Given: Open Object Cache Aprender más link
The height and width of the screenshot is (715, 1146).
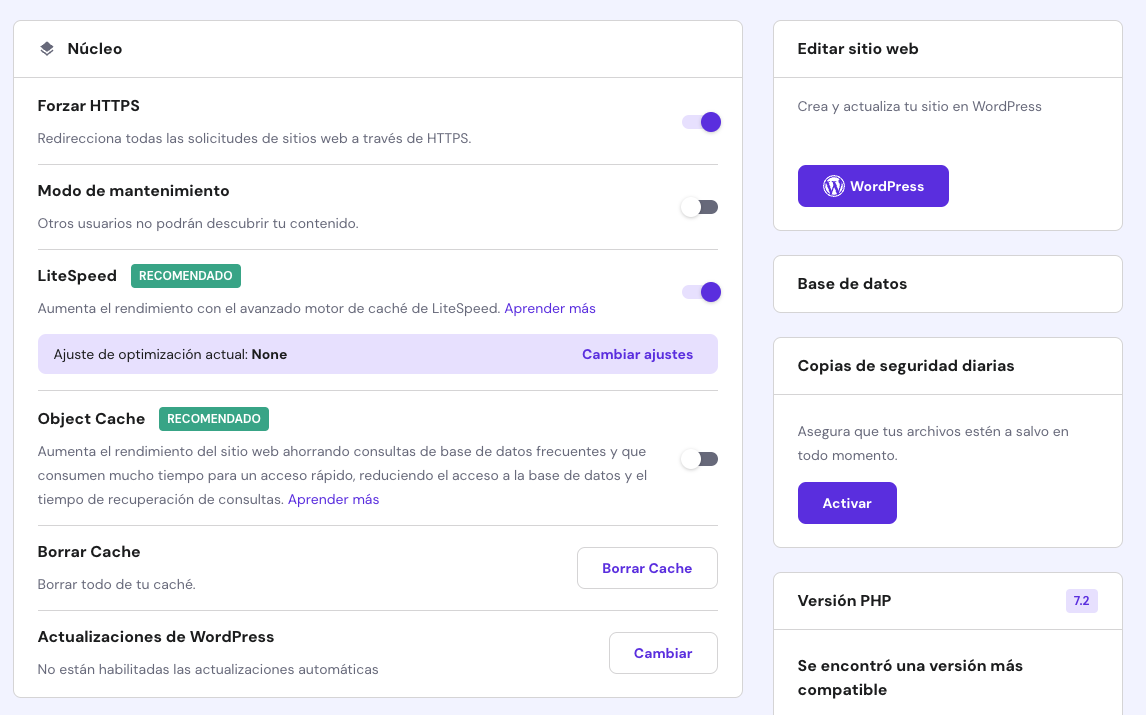Looking at the screenshot, I should click(333, 499).
